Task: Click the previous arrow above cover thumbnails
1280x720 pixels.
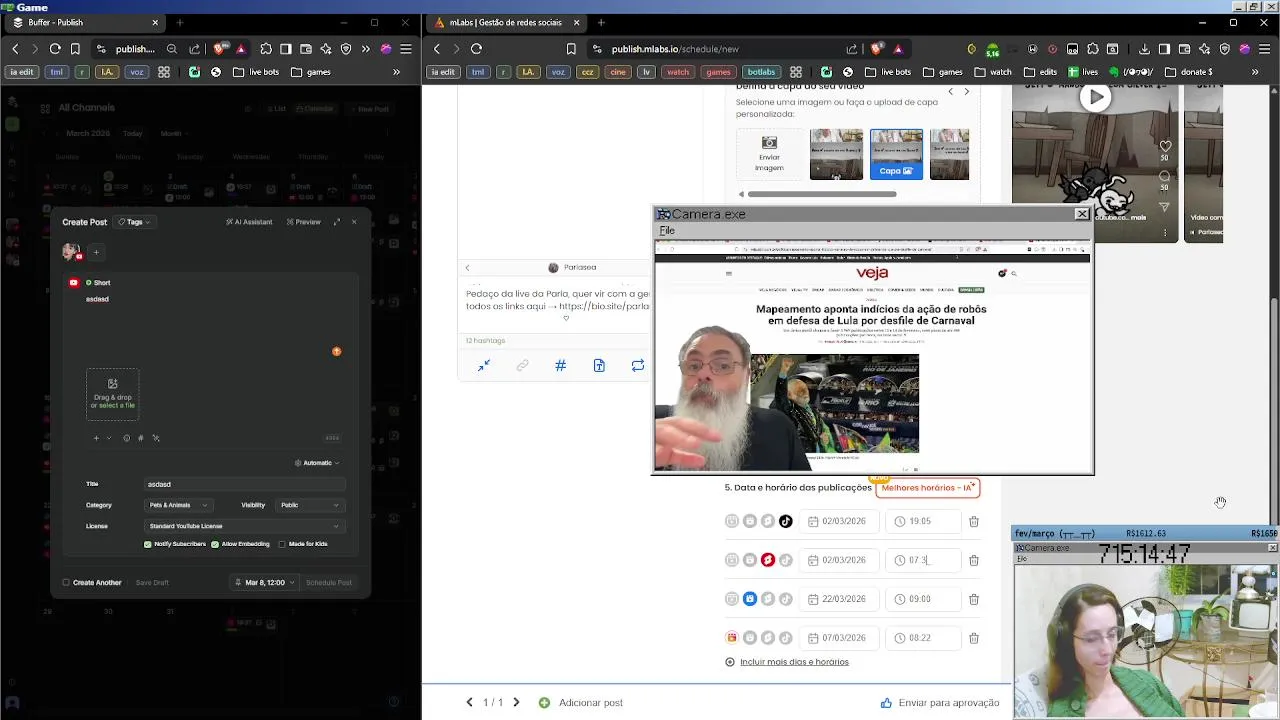Action: [x=951, y=92]
